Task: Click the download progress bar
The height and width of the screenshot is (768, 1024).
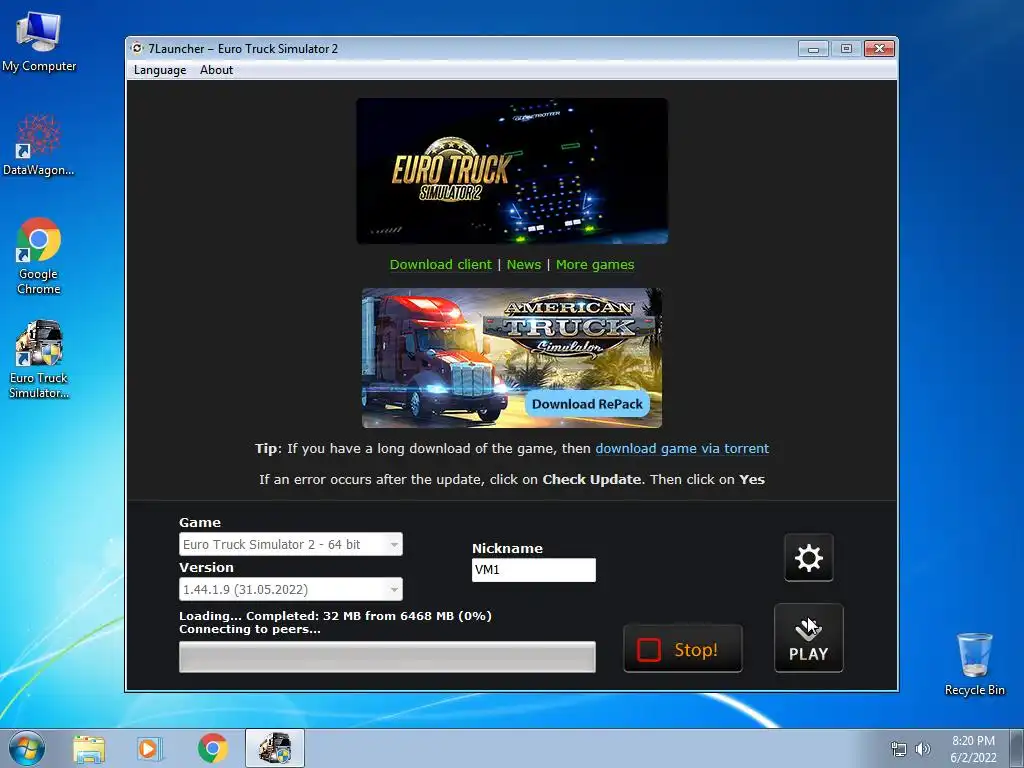Action: [387, 657]
